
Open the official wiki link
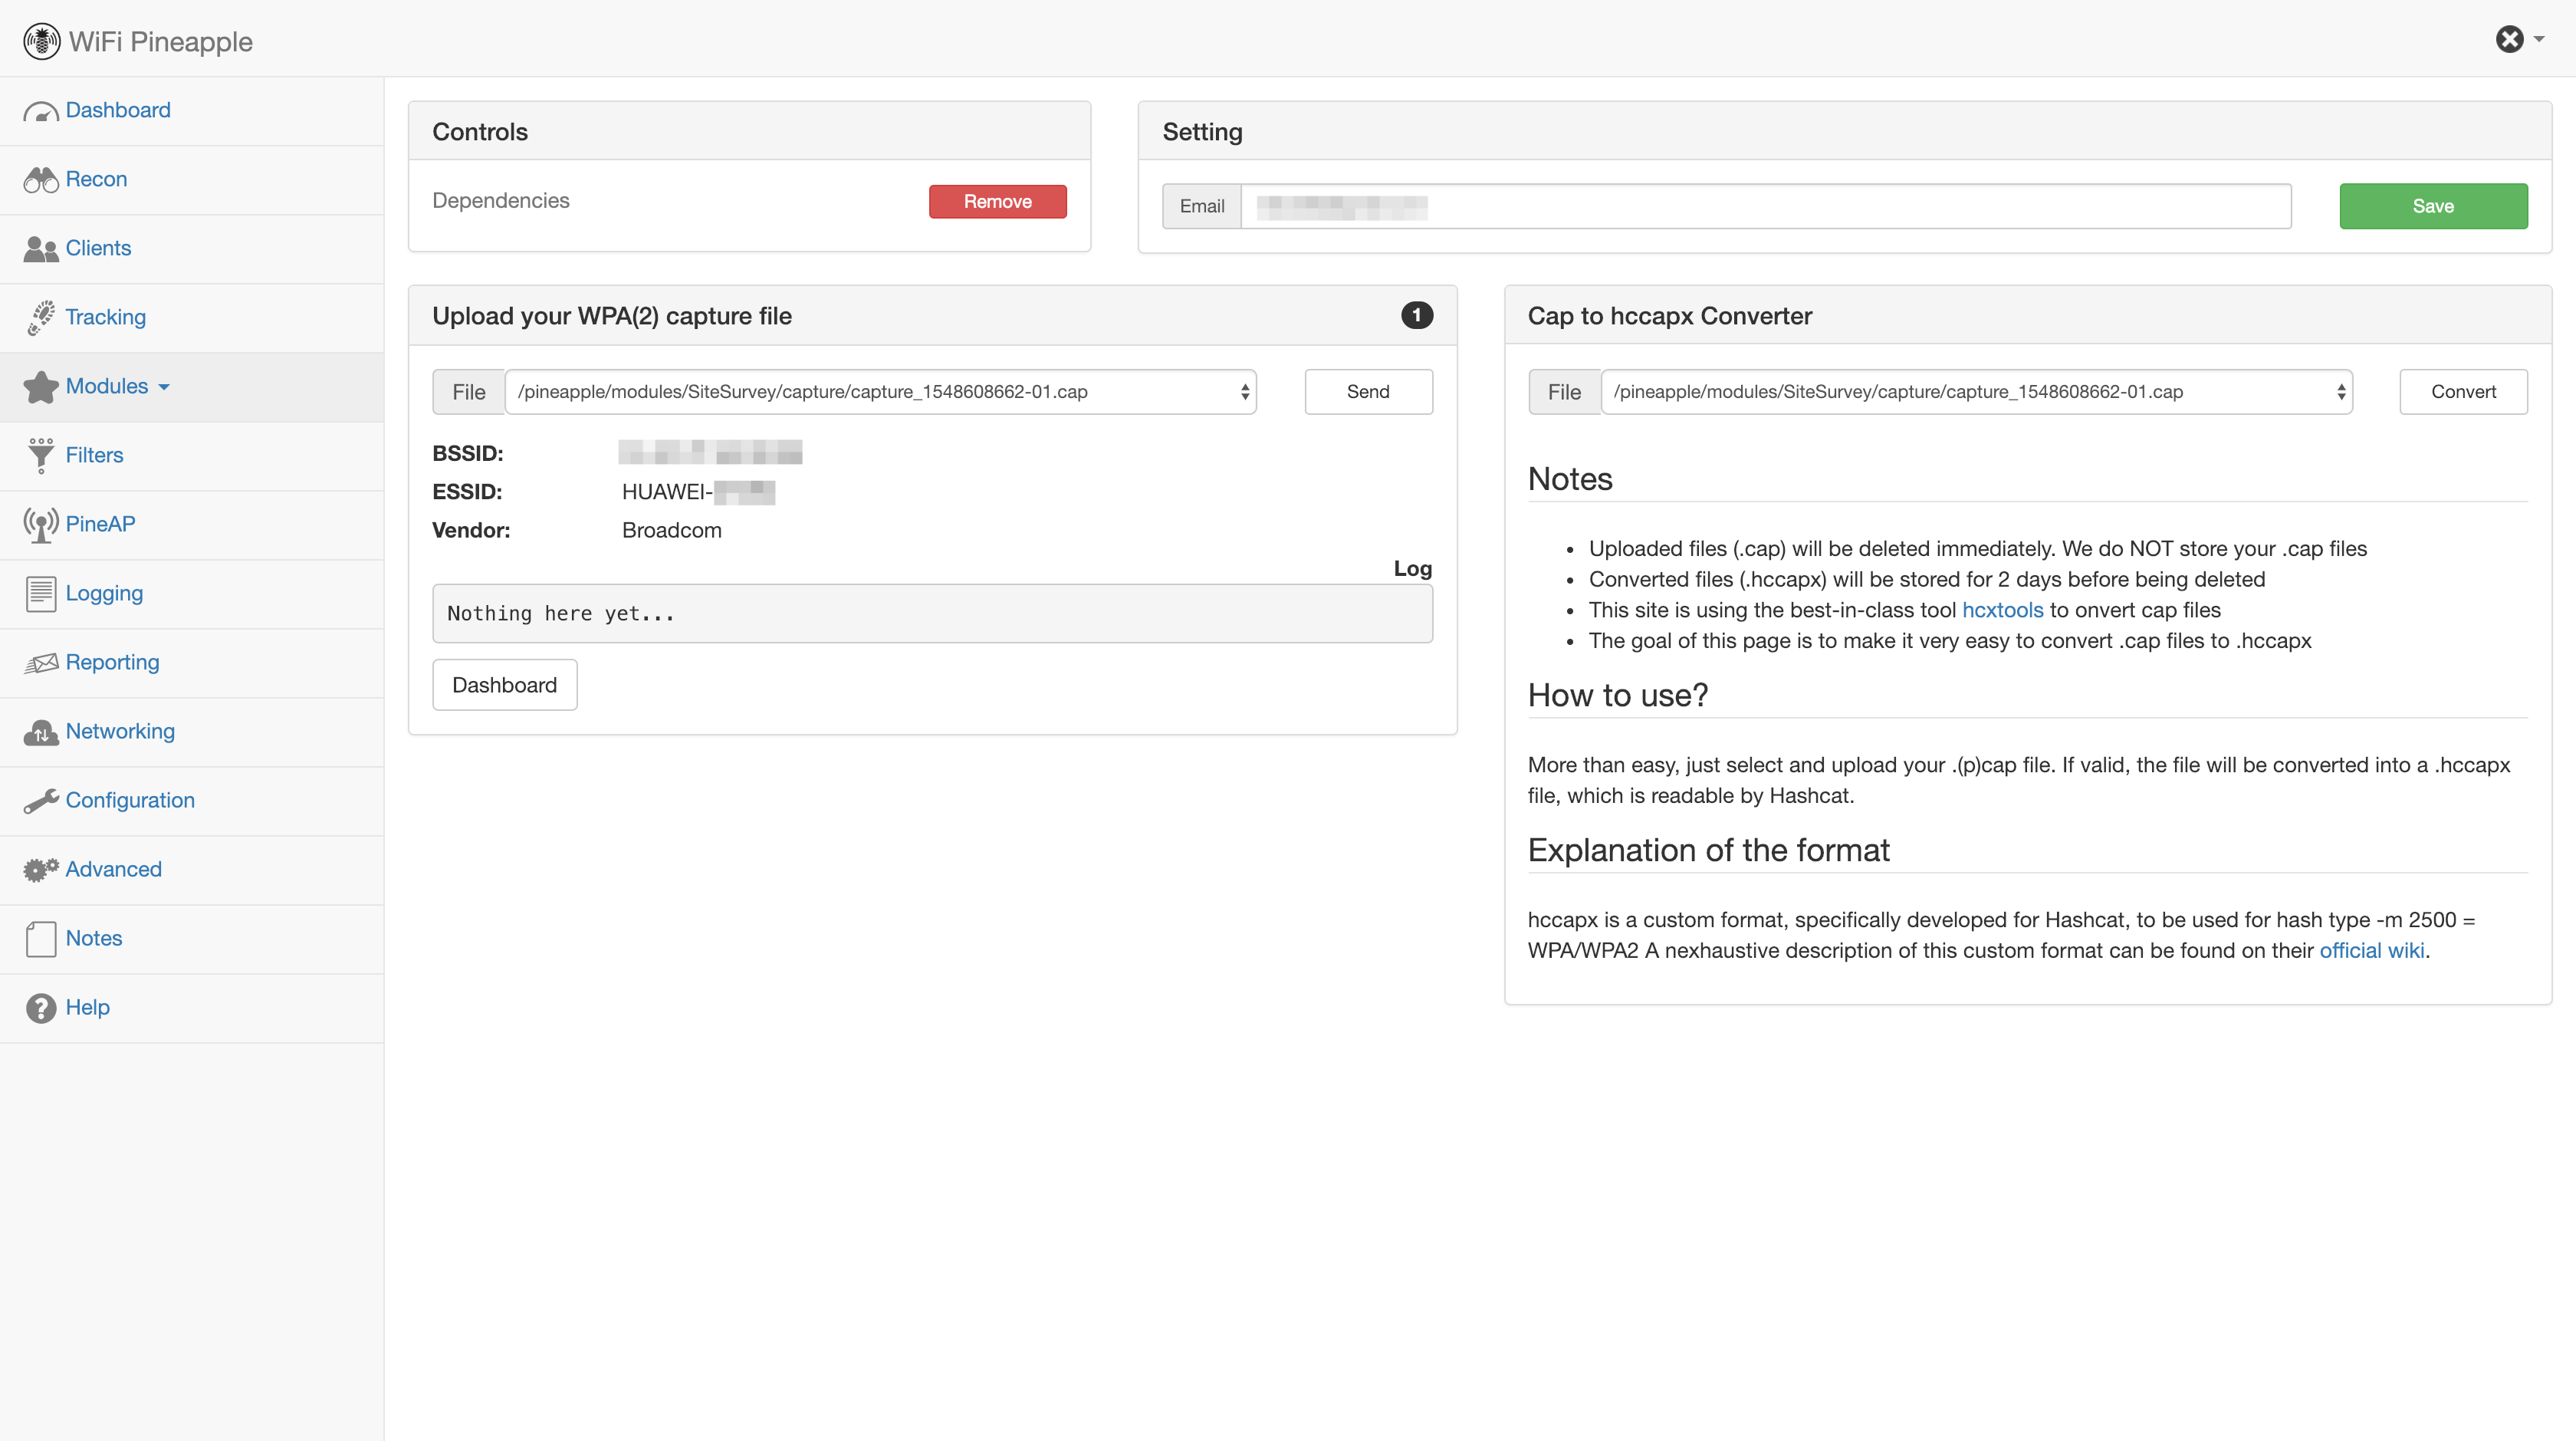click(2371, 950)
